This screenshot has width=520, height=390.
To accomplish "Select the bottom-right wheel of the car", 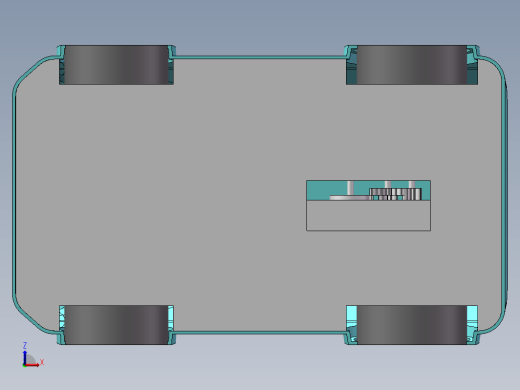I will 412,325.
